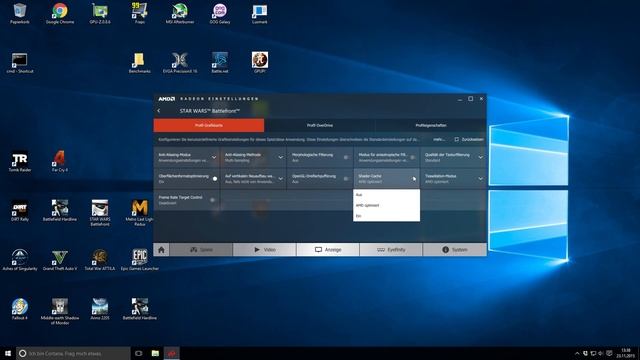640x360 pixels.
Task: Select the DiRT Rally desktop icon
Action: pyautogui.click(x=20, y=211)
